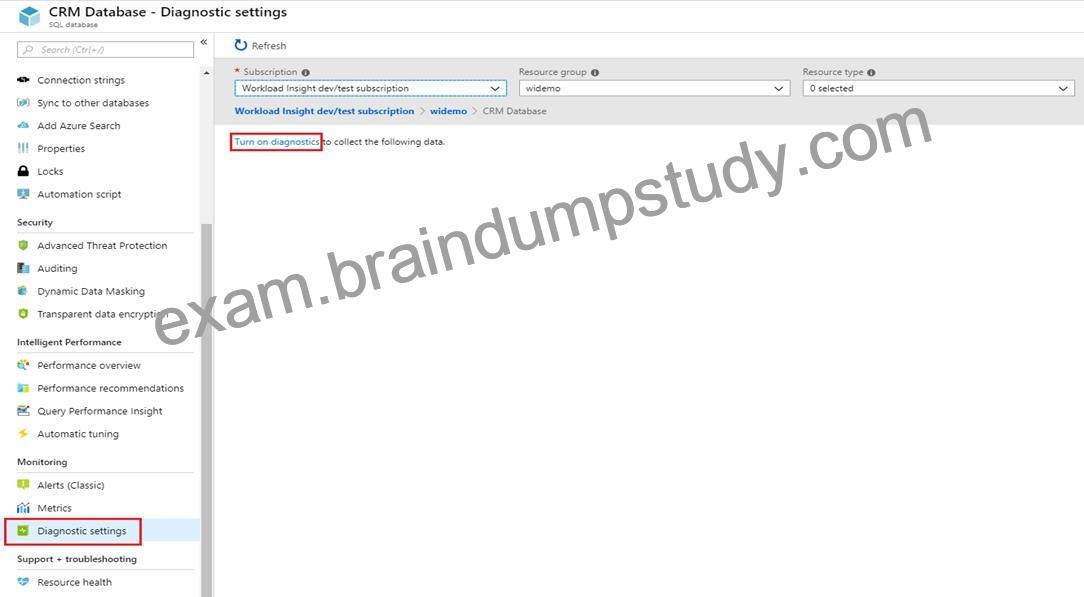The image size is (1084, 597).
Task: Click the Metrics chart icon
Action: (x=23, y=508)
